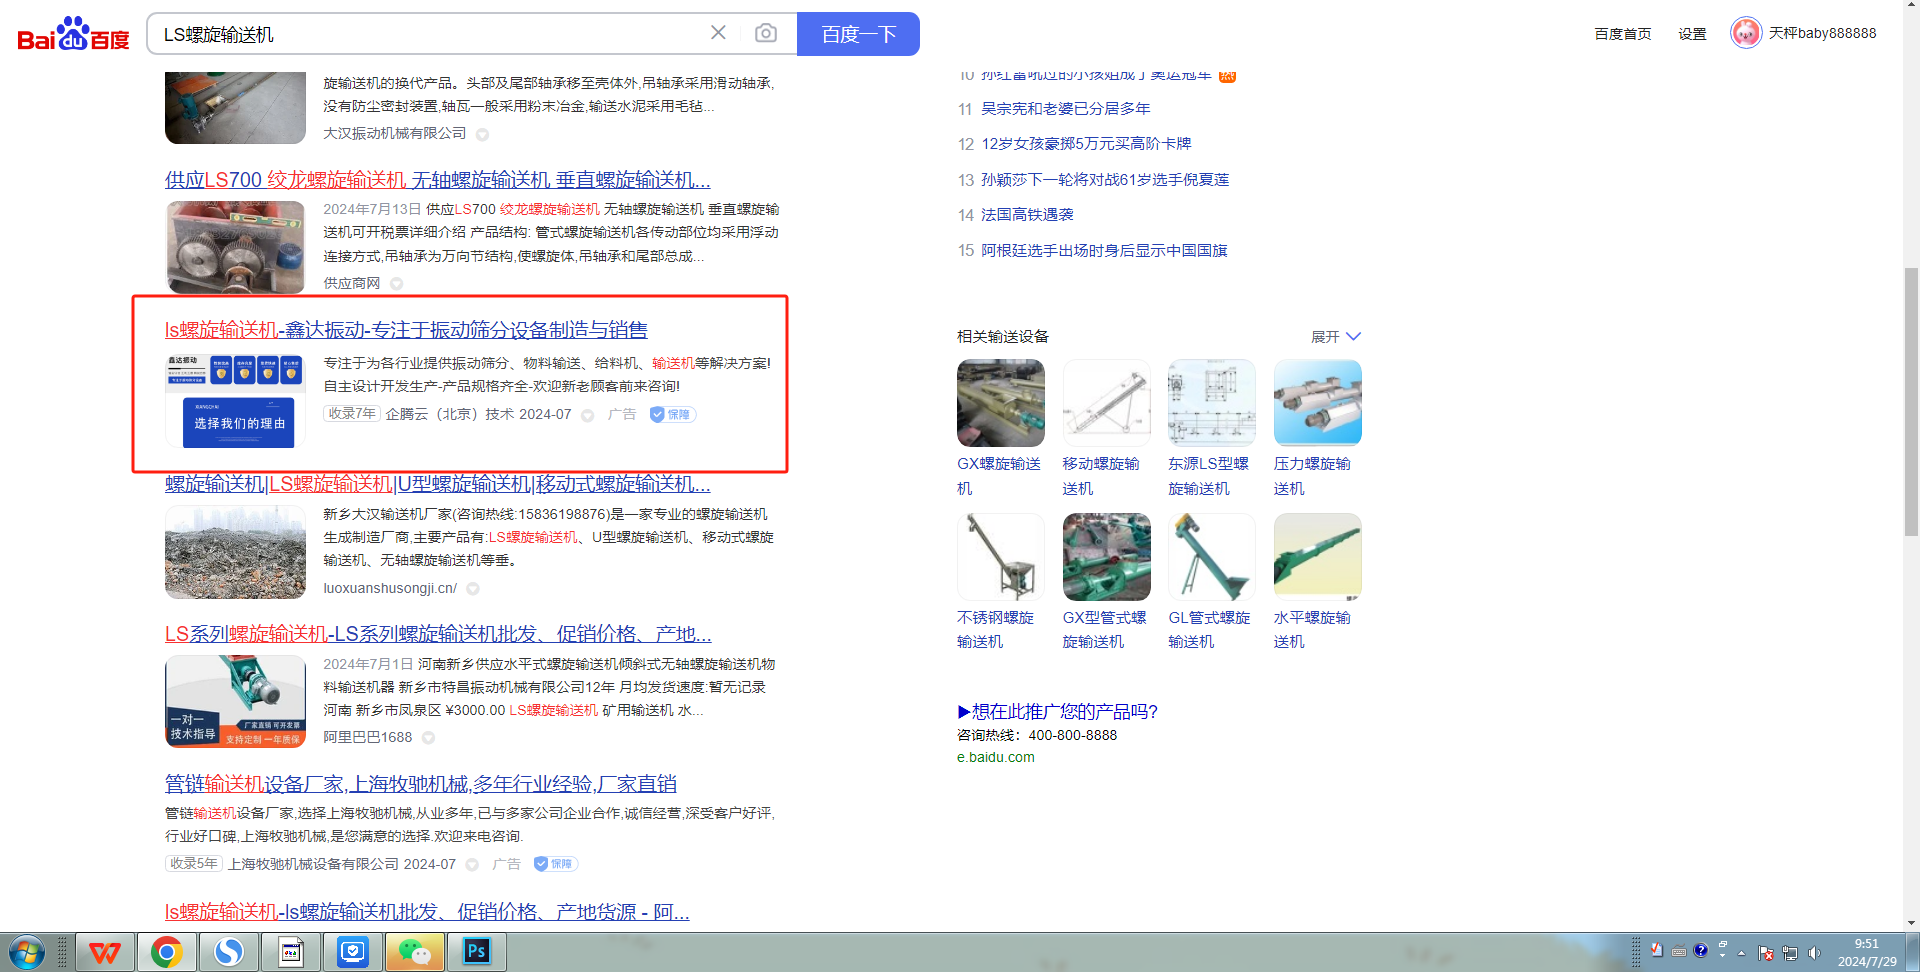Click the 保障 badge beside 上海牧驰 ad
This screenshot has width=1920, height=972.
556,864
